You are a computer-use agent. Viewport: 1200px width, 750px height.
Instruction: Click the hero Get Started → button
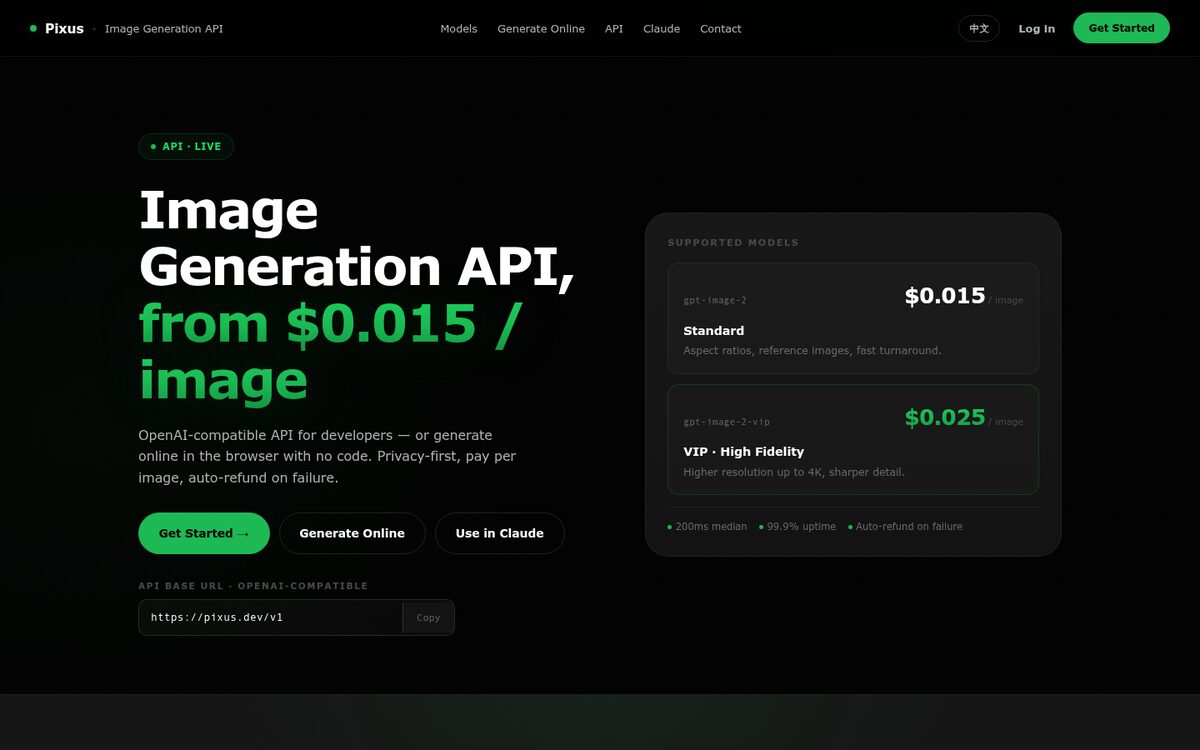pos(204,533)
